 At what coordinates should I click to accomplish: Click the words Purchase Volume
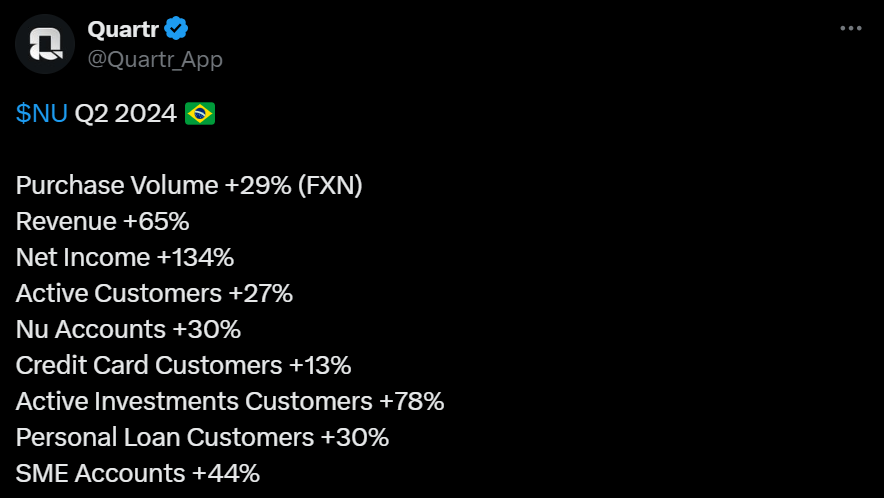(117, 185)
